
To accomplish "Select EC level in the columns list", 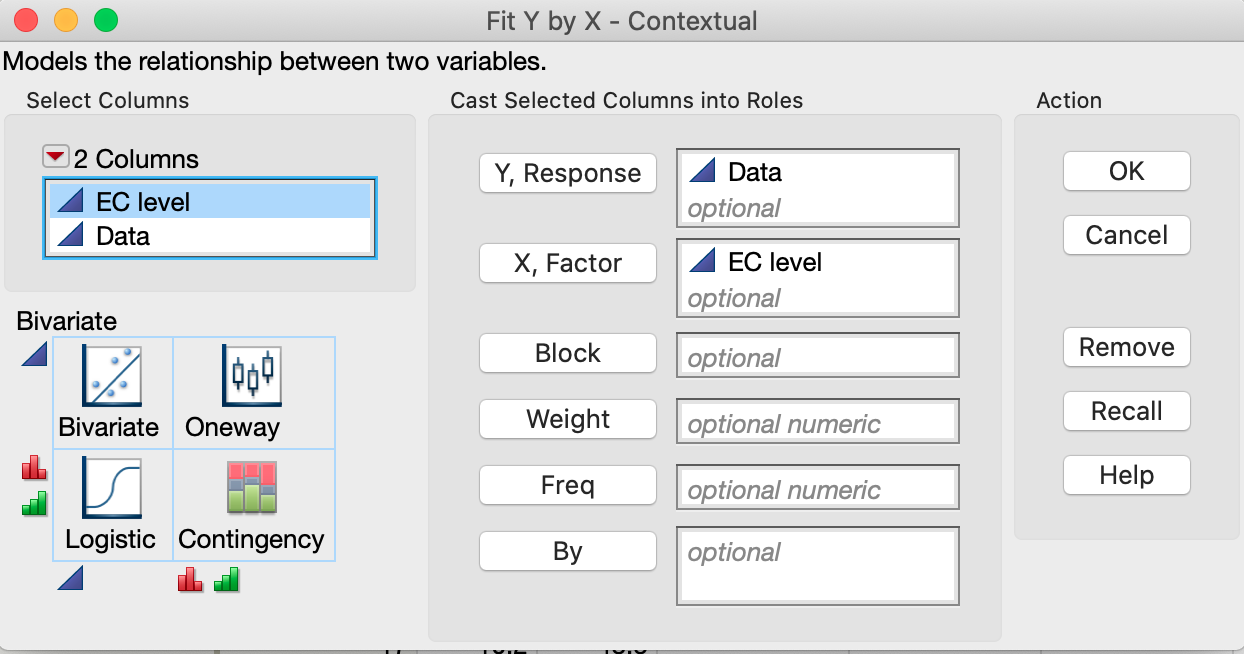I will 143,202.
